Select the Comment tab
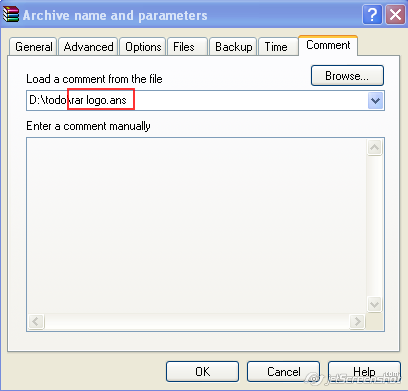Image resolution: width=408 pixels, height=391 pixels. coord(328,45)
